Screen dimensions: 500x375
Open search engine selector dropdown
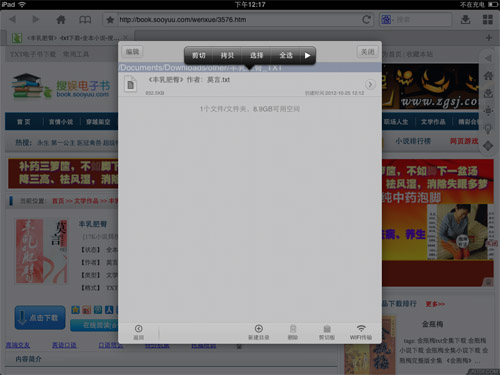click(388, 20)
